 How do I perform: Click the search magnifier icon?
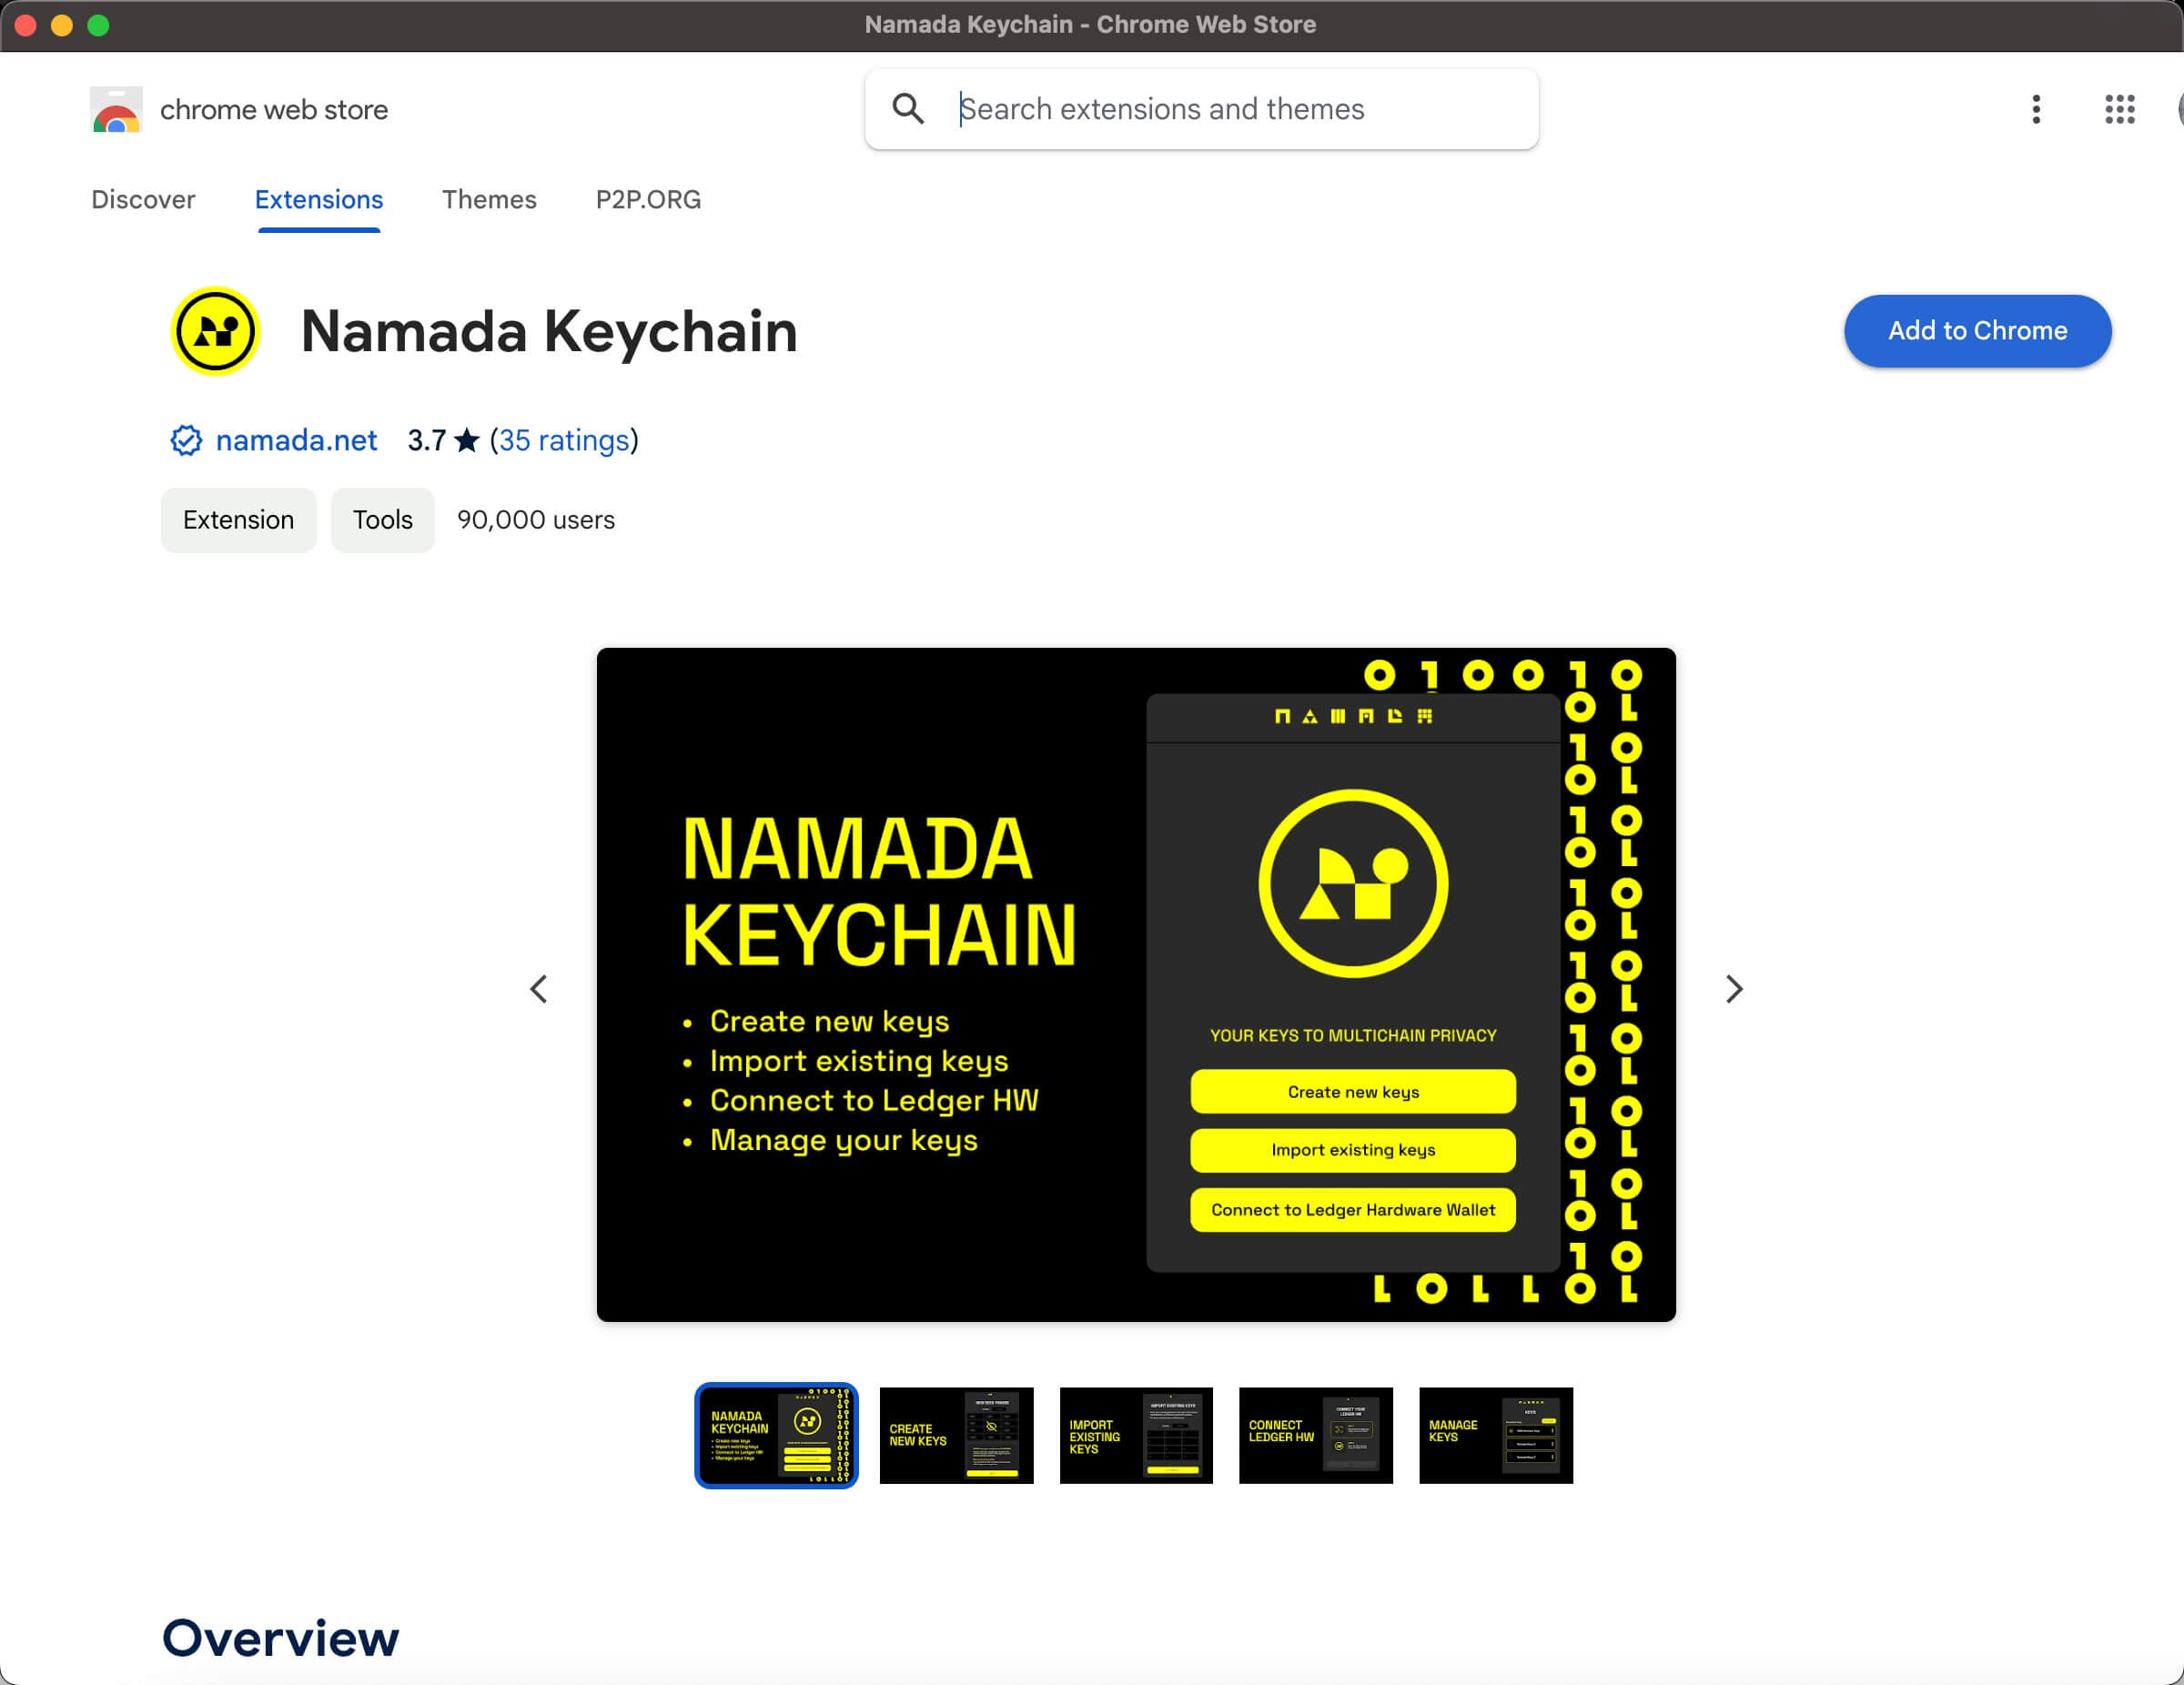(908, 108)
